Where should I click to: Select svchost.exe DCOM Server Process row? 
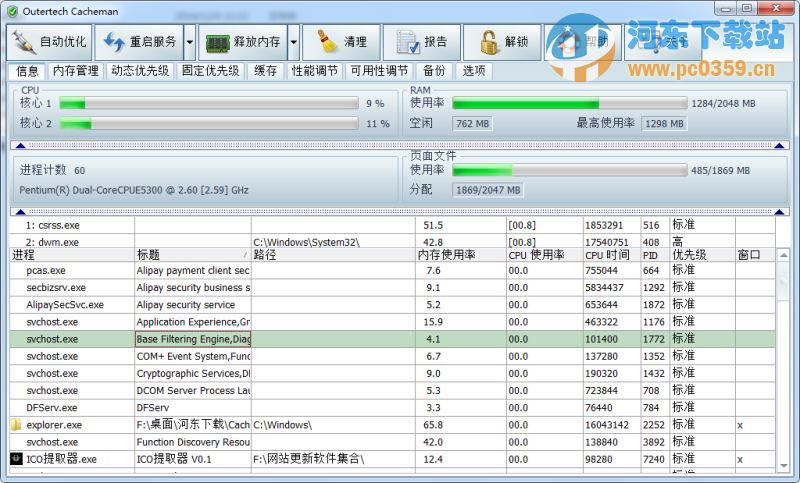point(392,391)
